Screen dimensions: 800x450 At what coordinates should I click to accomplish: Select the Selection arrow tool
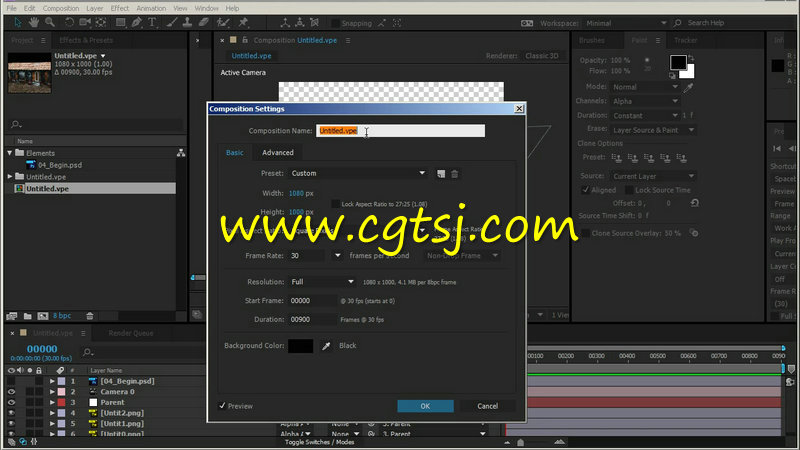(x=17, y=22)
